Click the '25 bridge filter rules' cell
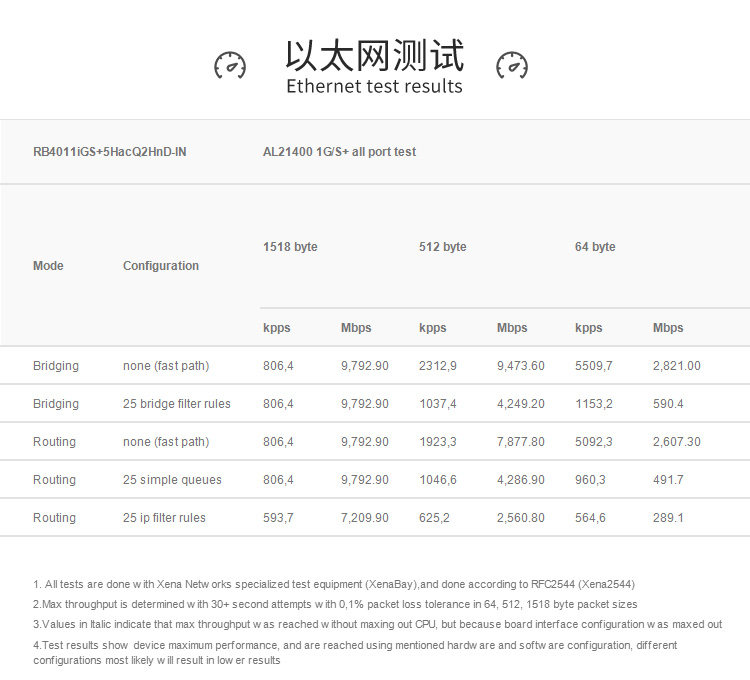Screen dimensions: 750x680 coord(176,404)
